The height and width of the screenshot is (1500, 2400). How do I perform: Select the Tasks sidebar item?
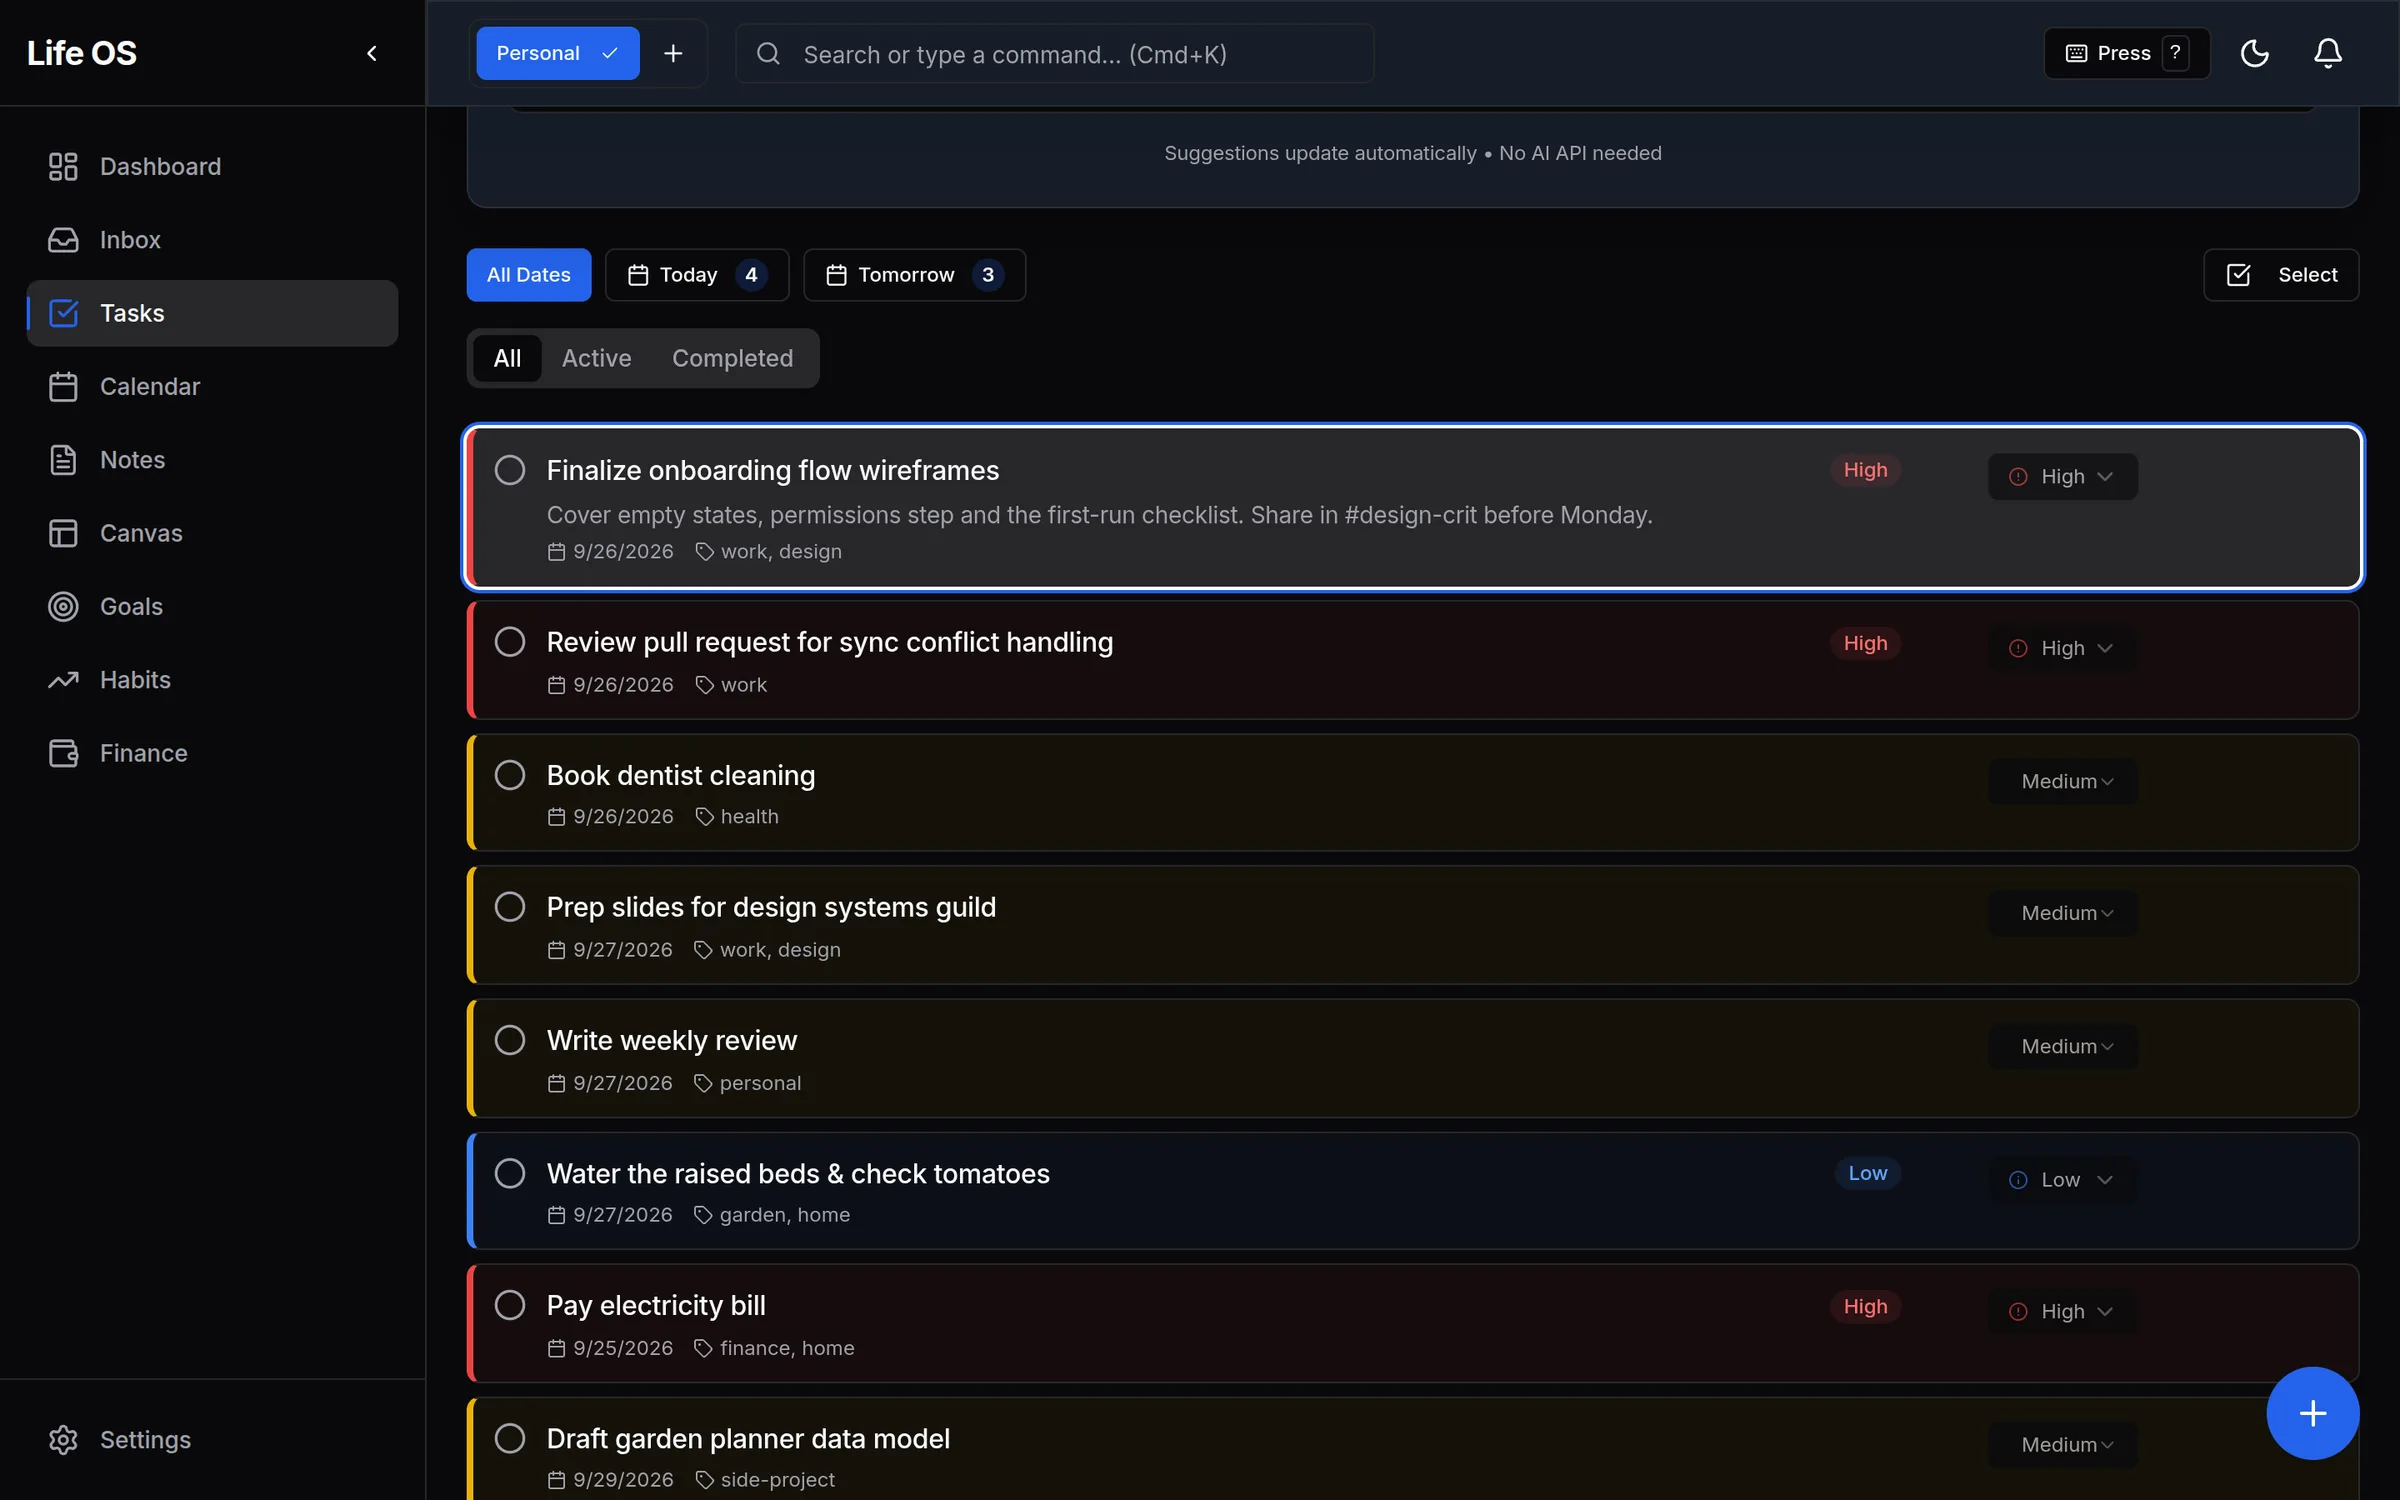212,313
